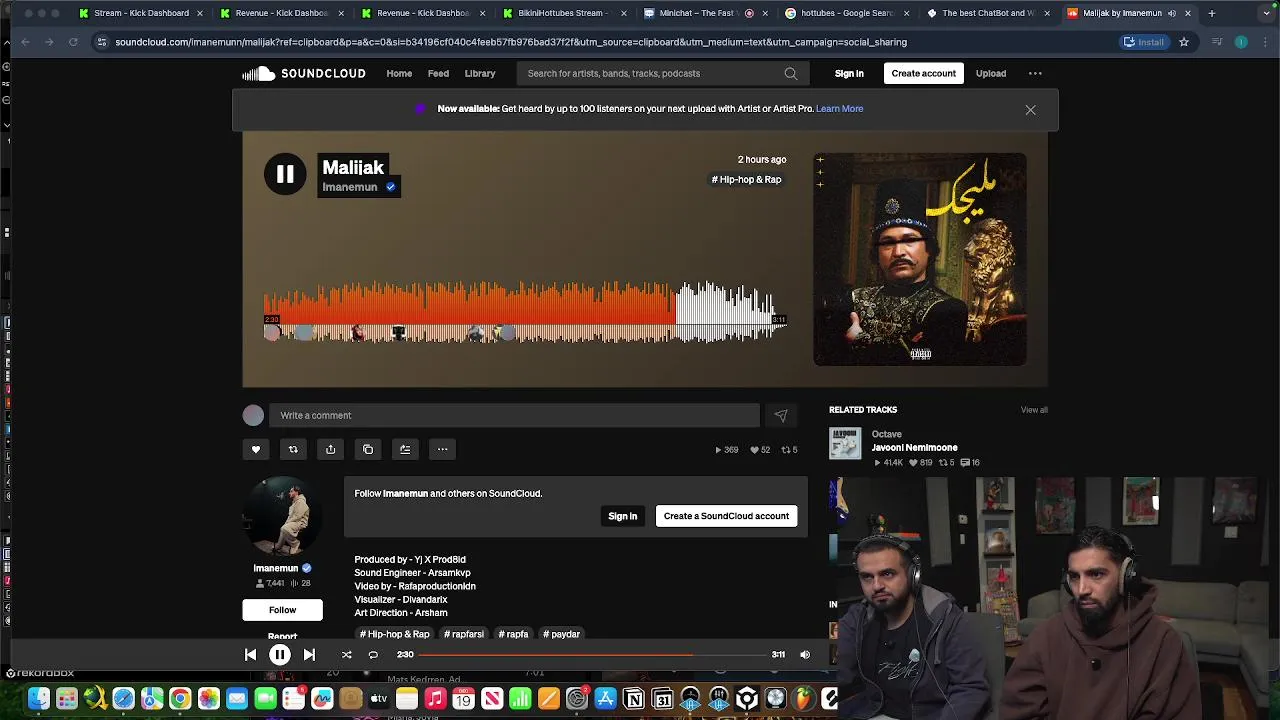Click the Javooni Nemimoone thumbnail
The height and width of the screenshot is (720, 1280).
[x=845, y=443]
